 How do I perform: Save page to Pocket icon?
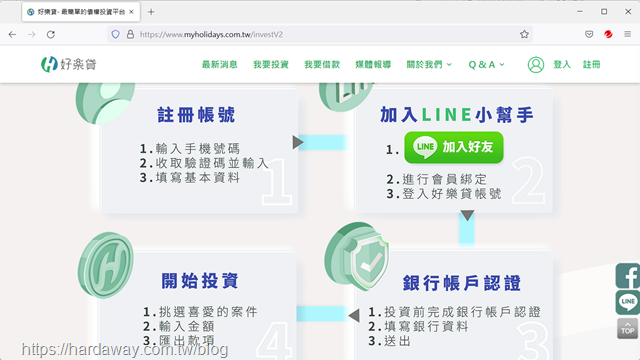[x=589, y=34]
